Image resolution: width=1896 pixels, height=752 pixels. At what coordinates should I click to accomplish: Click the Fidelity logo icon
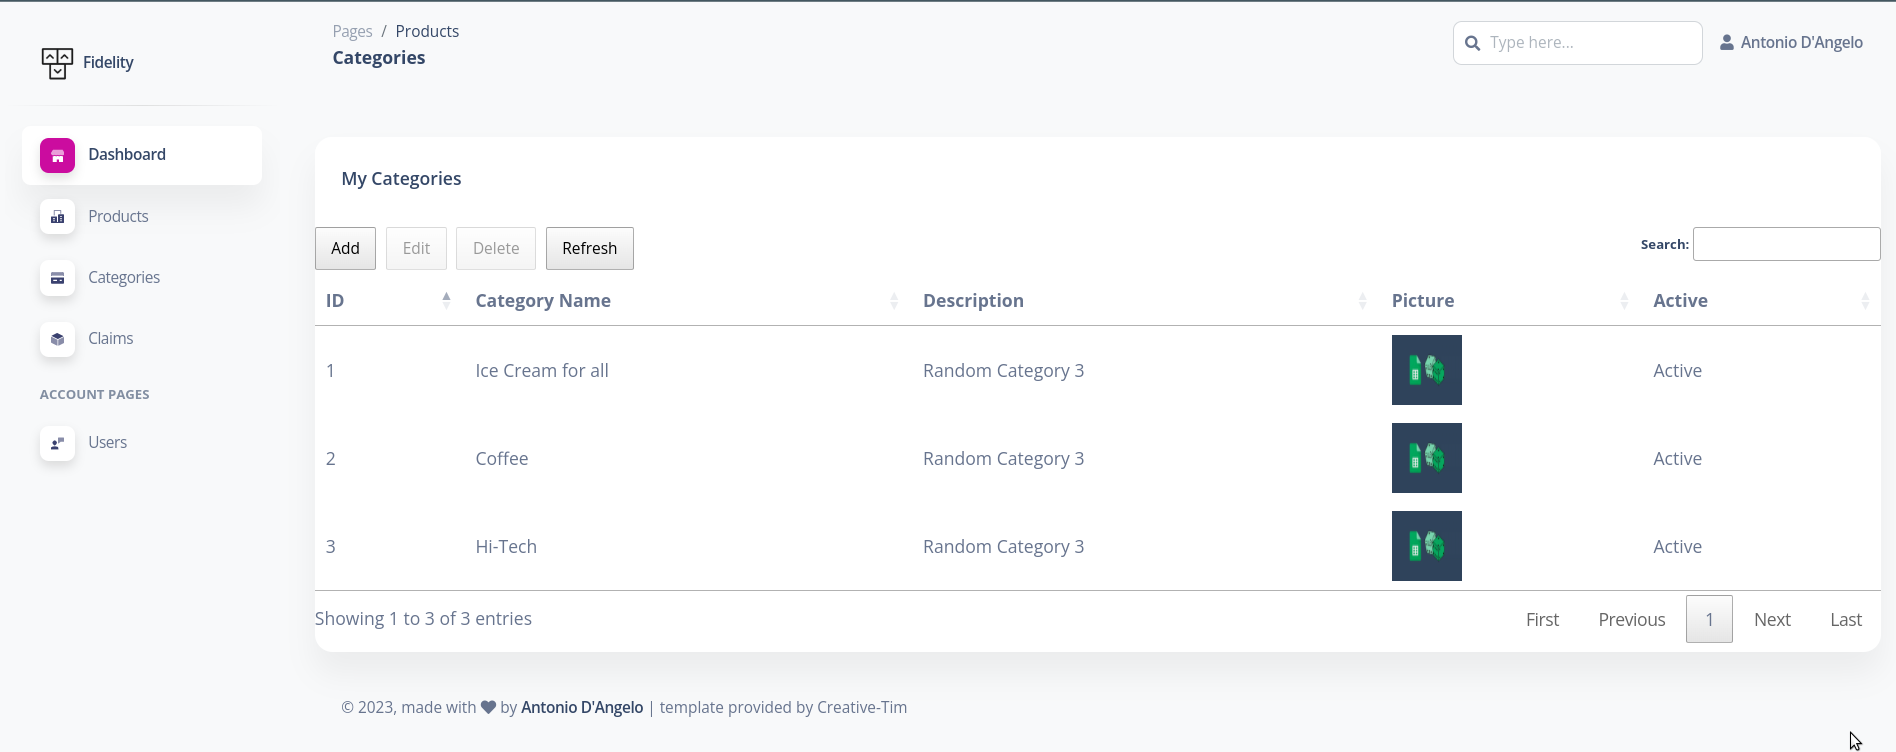click(57, 63)
